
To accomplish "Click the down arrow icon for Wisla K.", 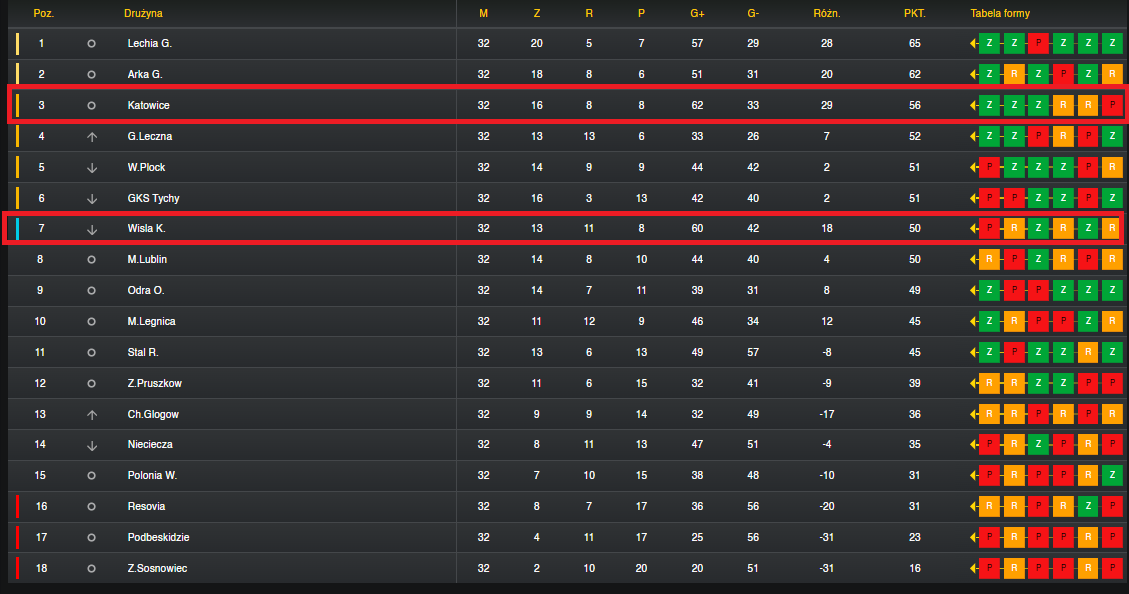I will coord(91,229).
